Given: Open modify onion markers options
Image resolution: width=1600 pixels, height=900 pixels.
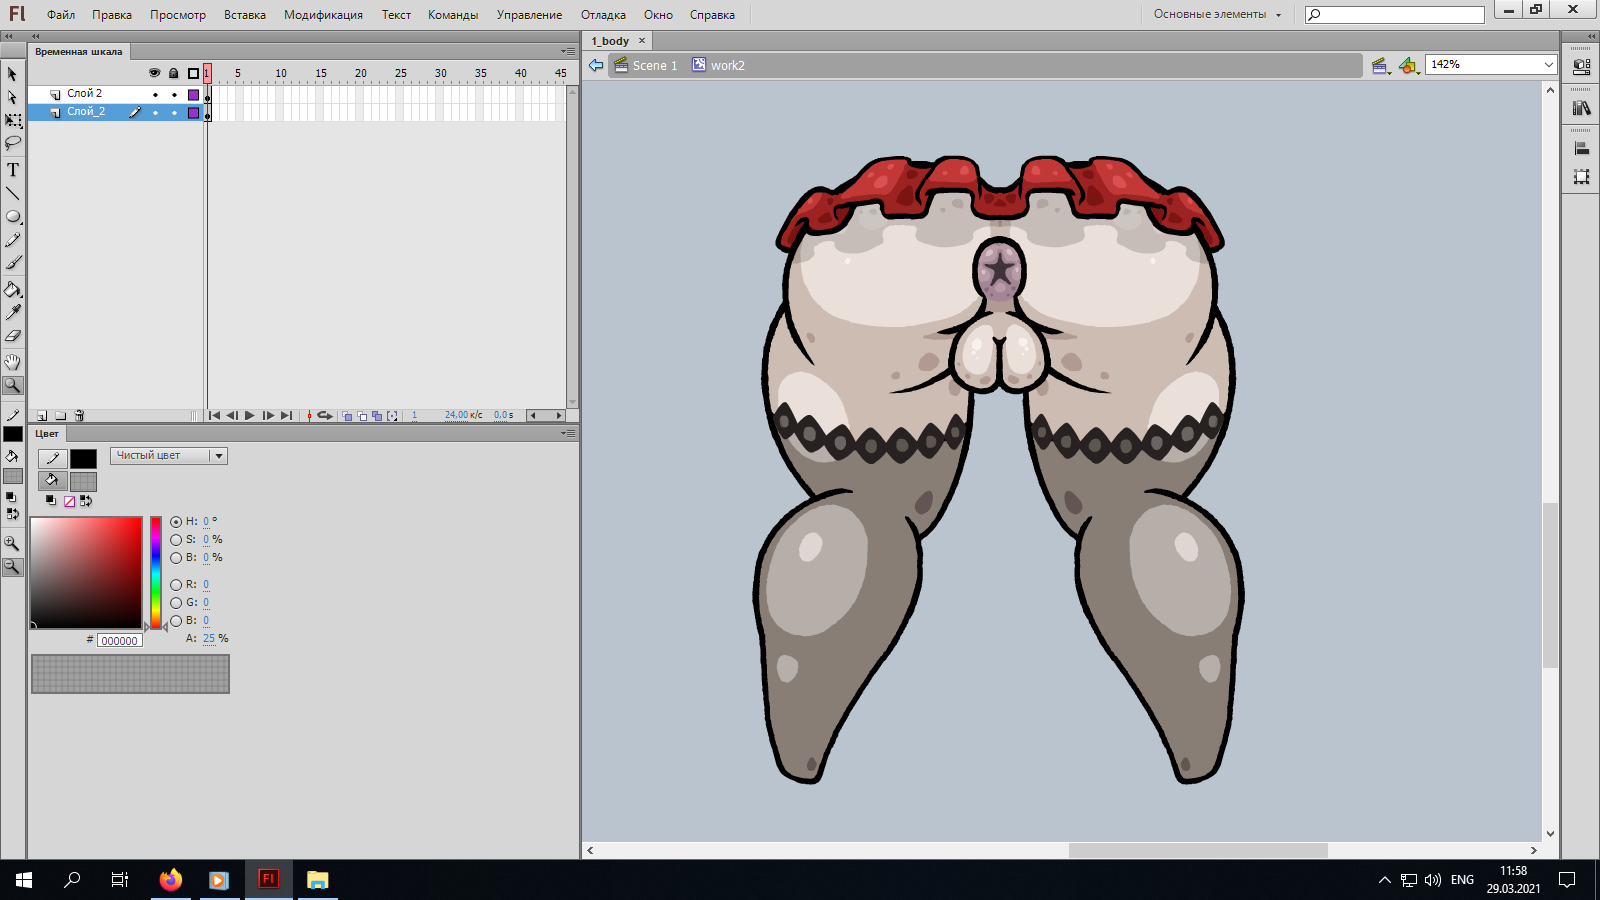Looking at the screenshot, I should (392, 416).
